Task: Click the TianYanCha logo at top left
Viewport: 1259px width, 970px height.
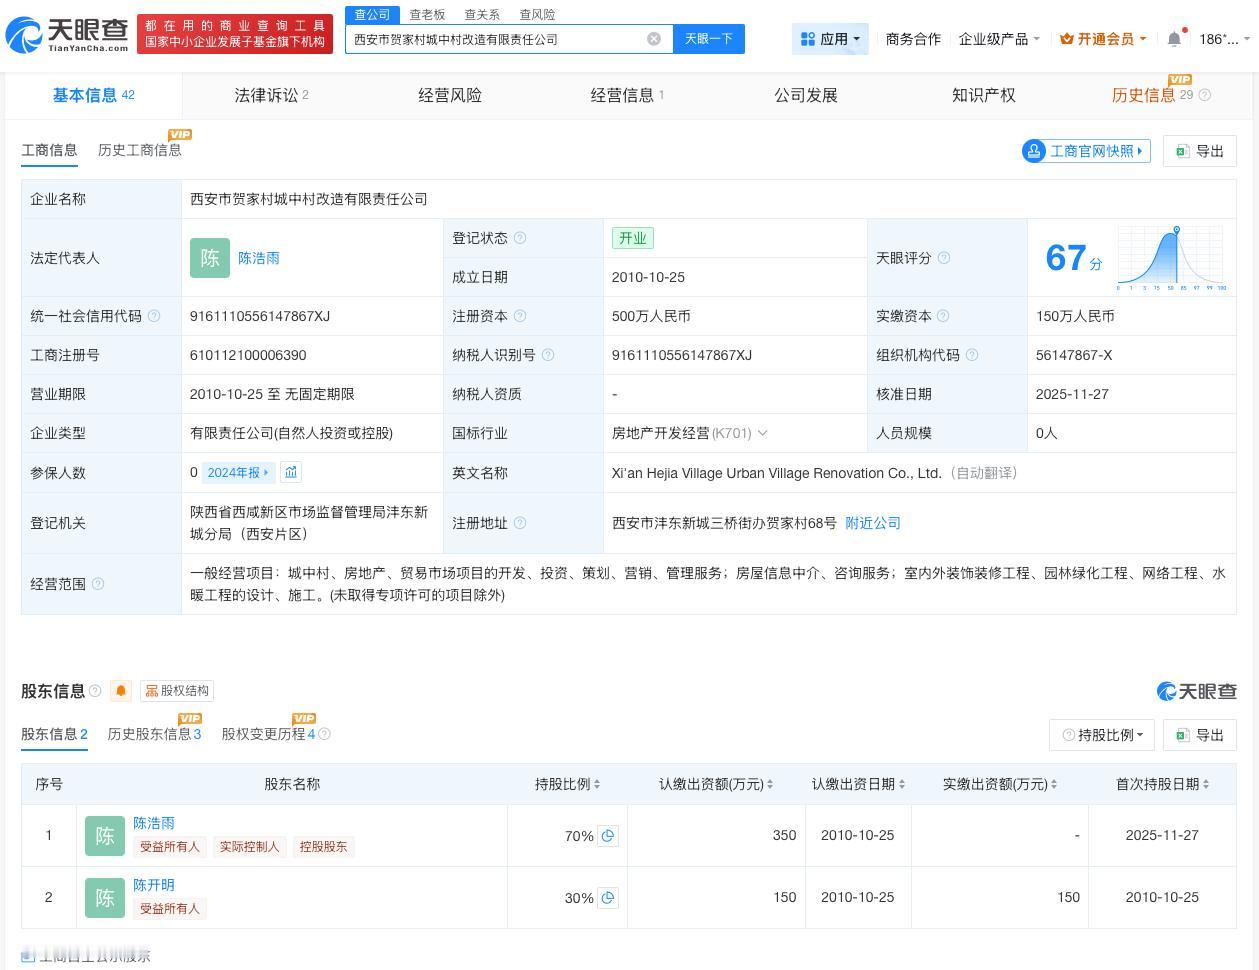Action: [67, 34]
